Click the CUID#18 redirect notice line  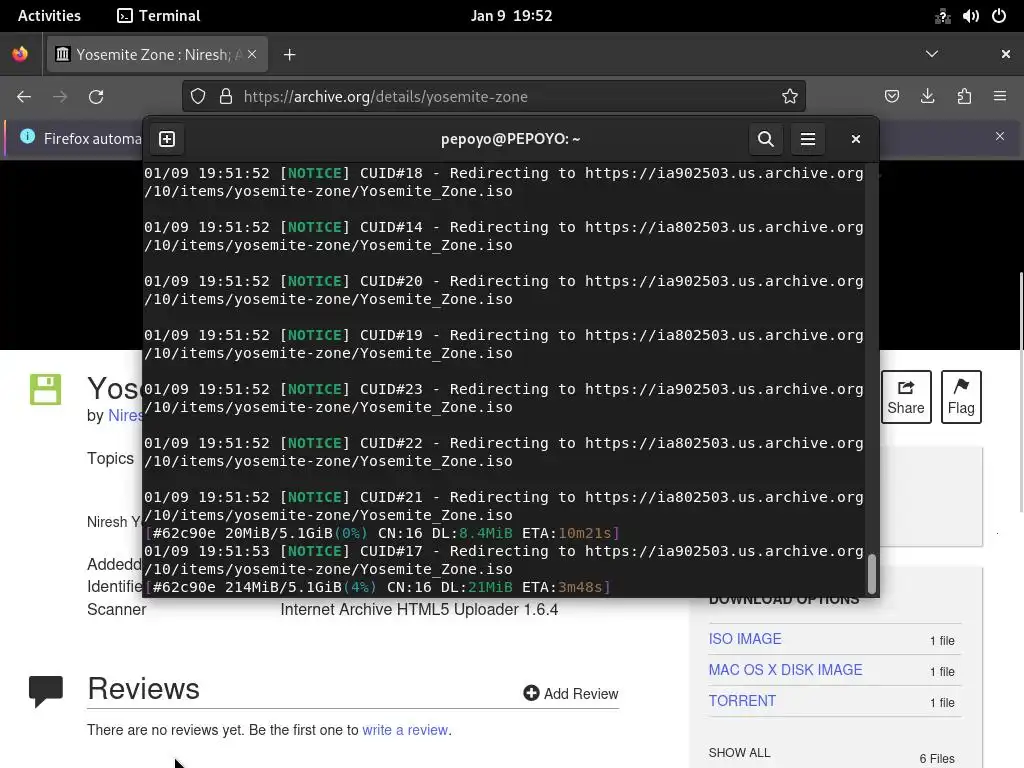tap(504, 182)
